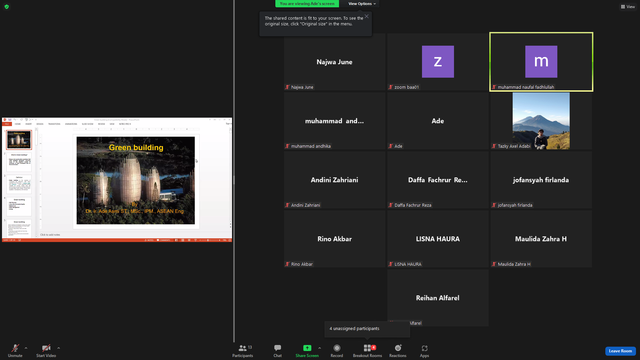Click the '4 unassigned participants' tooltip
640x360 pixels.
367,329
